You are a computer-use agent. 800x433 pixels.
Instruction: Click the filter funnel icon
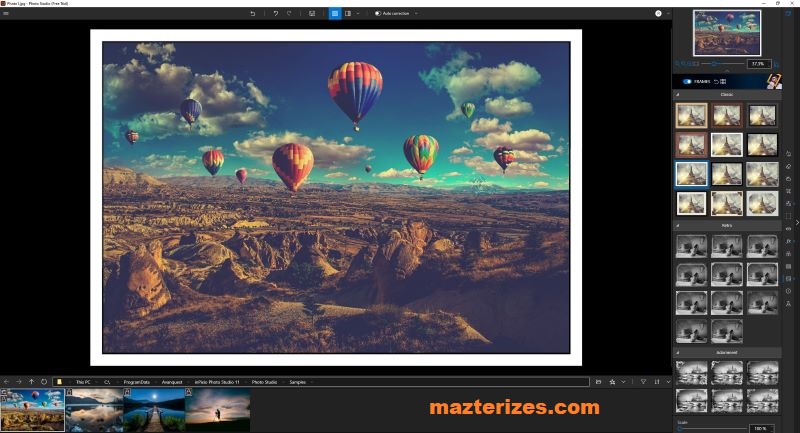click(643, 381)
